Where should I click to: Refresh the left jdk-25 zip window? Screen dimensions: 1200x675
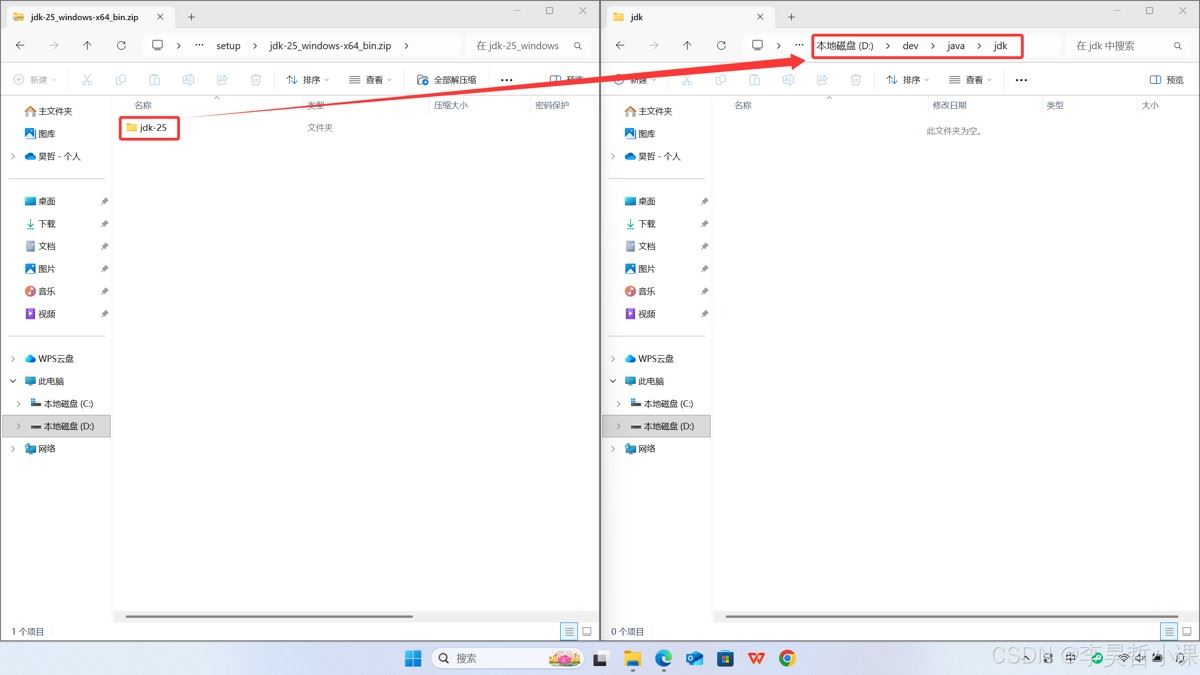click(x=121, y=46)
